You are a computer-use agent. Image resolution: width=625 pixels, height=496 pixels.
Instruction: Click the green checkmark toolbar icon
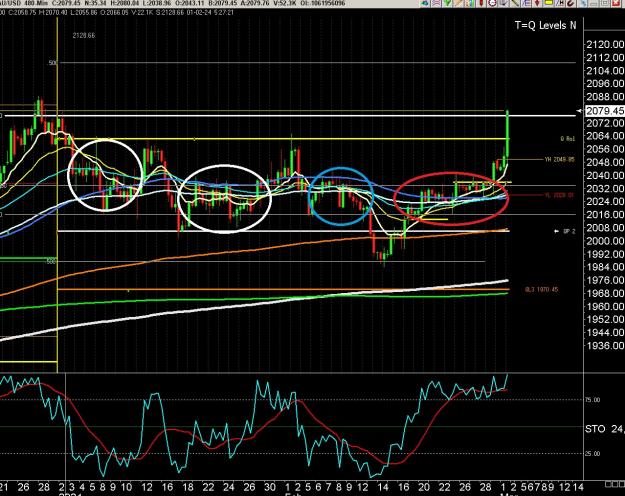447,3
